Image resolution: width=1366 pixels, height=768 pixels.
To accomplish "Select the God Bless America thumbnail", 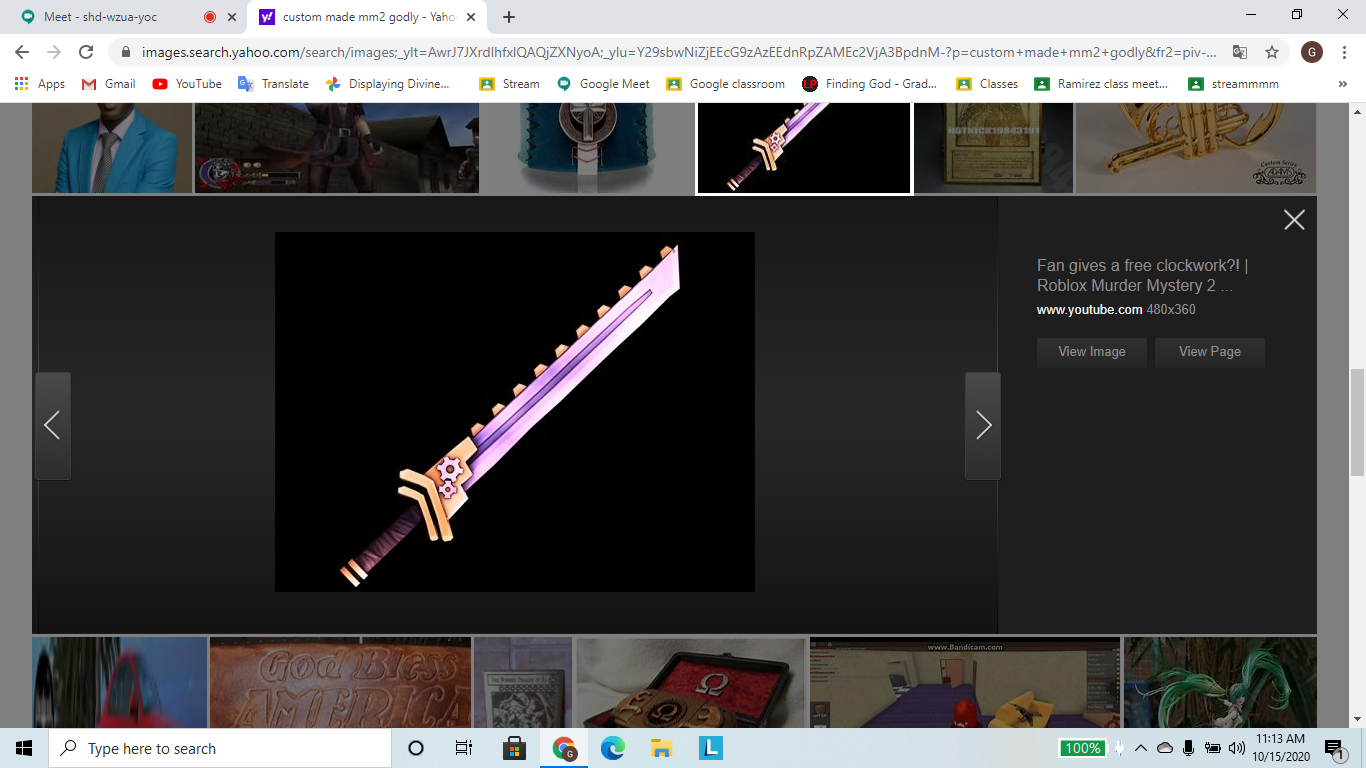I will click(x=340, y=682).
